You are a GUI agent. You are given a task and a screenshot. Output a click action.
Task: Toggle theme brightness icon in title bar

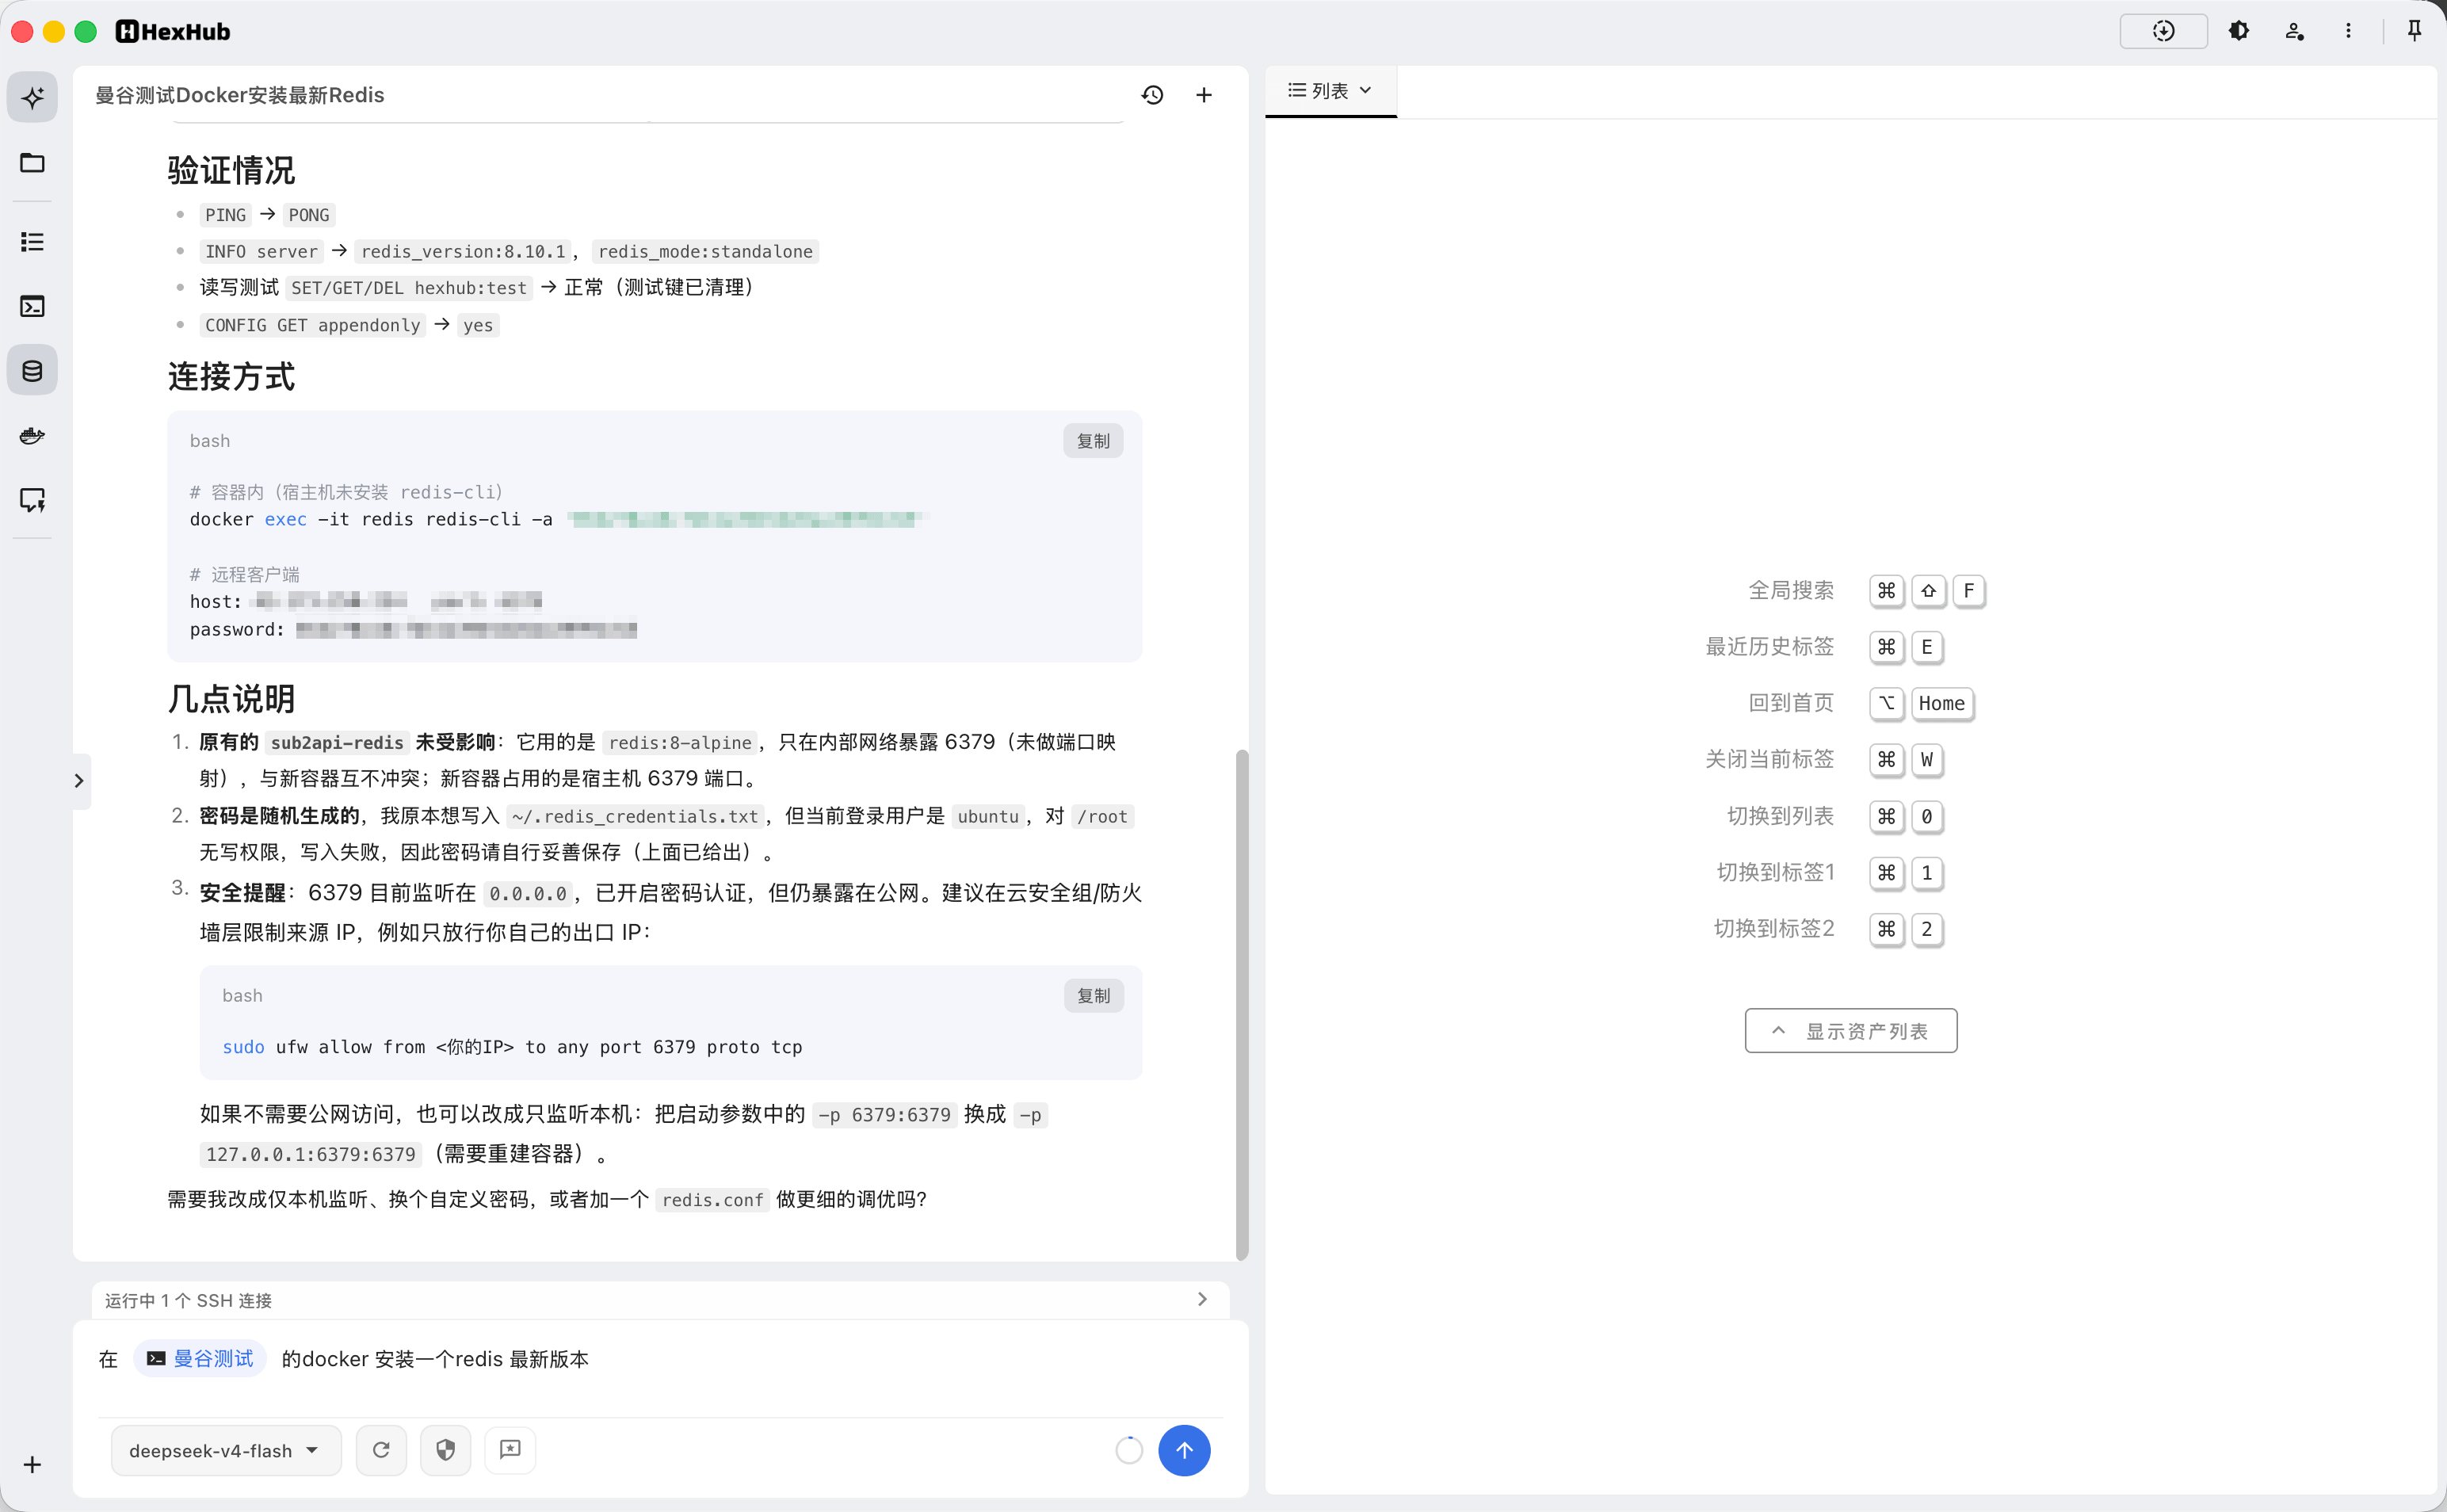click(2239, 31)
